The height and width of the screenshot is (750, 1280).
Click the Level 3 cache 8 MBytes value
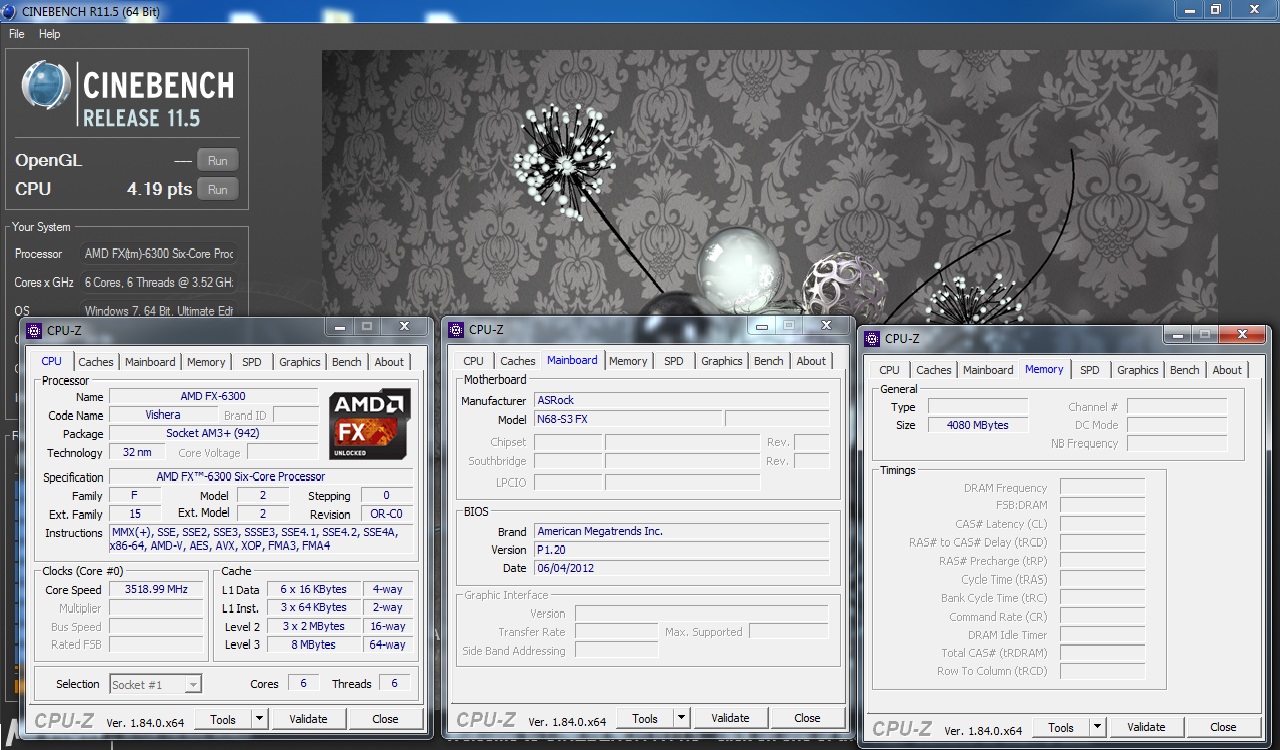(x=313, y=645)
